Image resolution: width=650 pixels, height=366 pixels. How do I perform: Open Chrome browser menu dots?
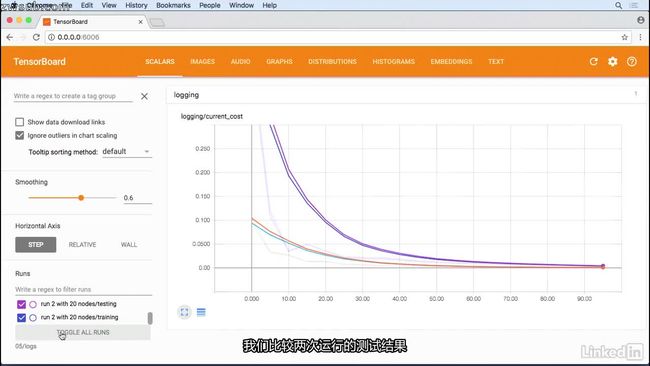click(640, 37)
